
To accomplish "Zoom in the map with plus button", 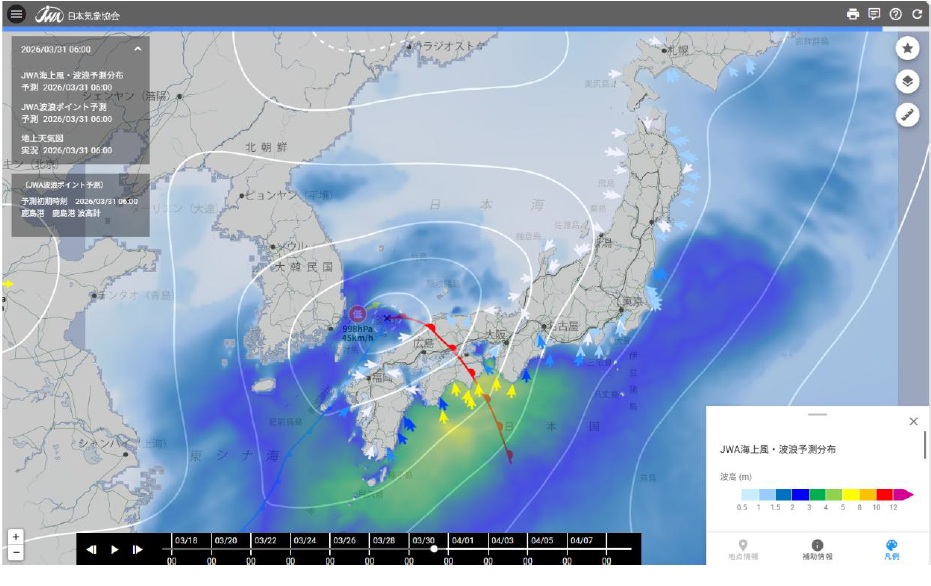I will (15, 537).
